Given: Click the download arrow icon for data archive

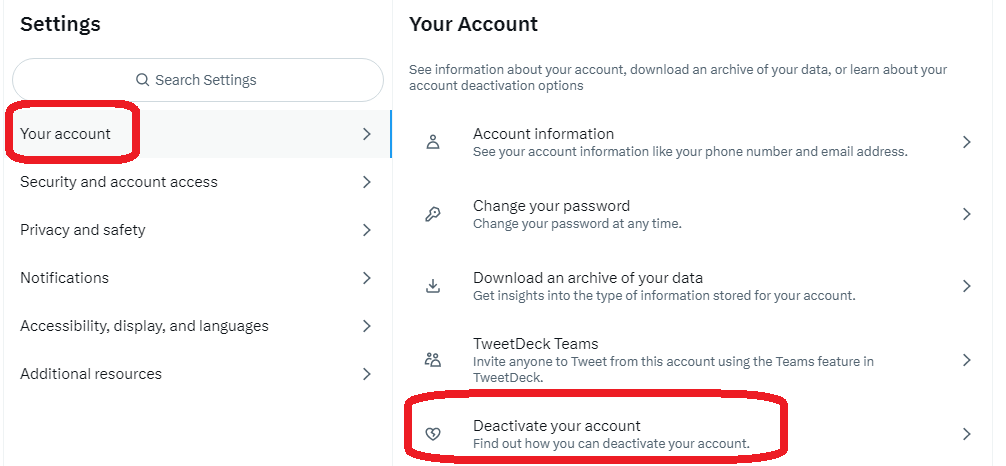Looking at the screenshot, I should (x=433, y=286).
